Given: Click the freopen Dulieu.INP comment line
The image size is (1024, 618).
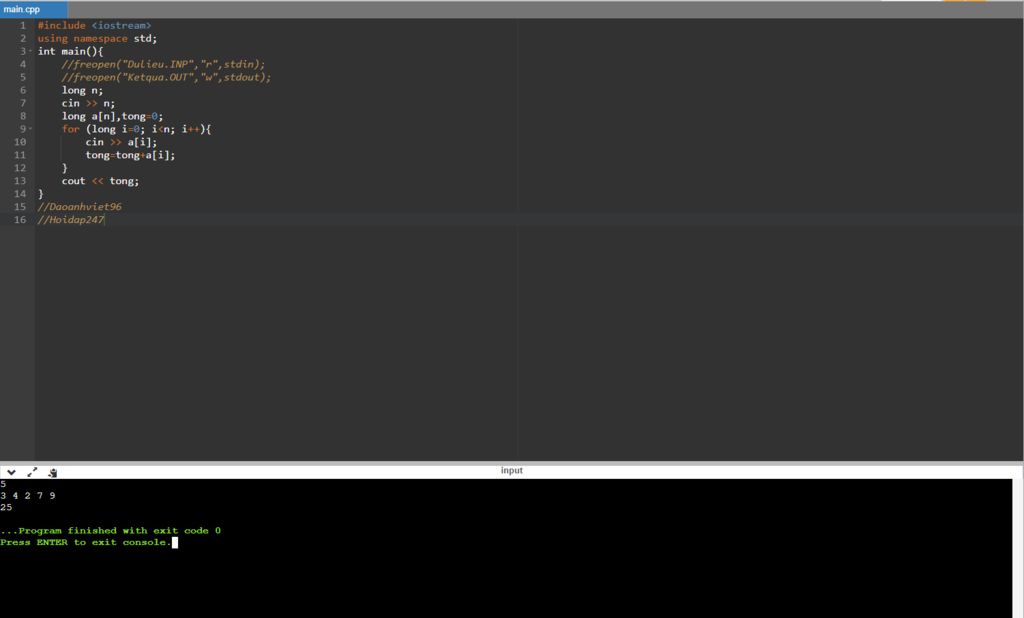Looking at the screenshot, I should click(163, 64).
